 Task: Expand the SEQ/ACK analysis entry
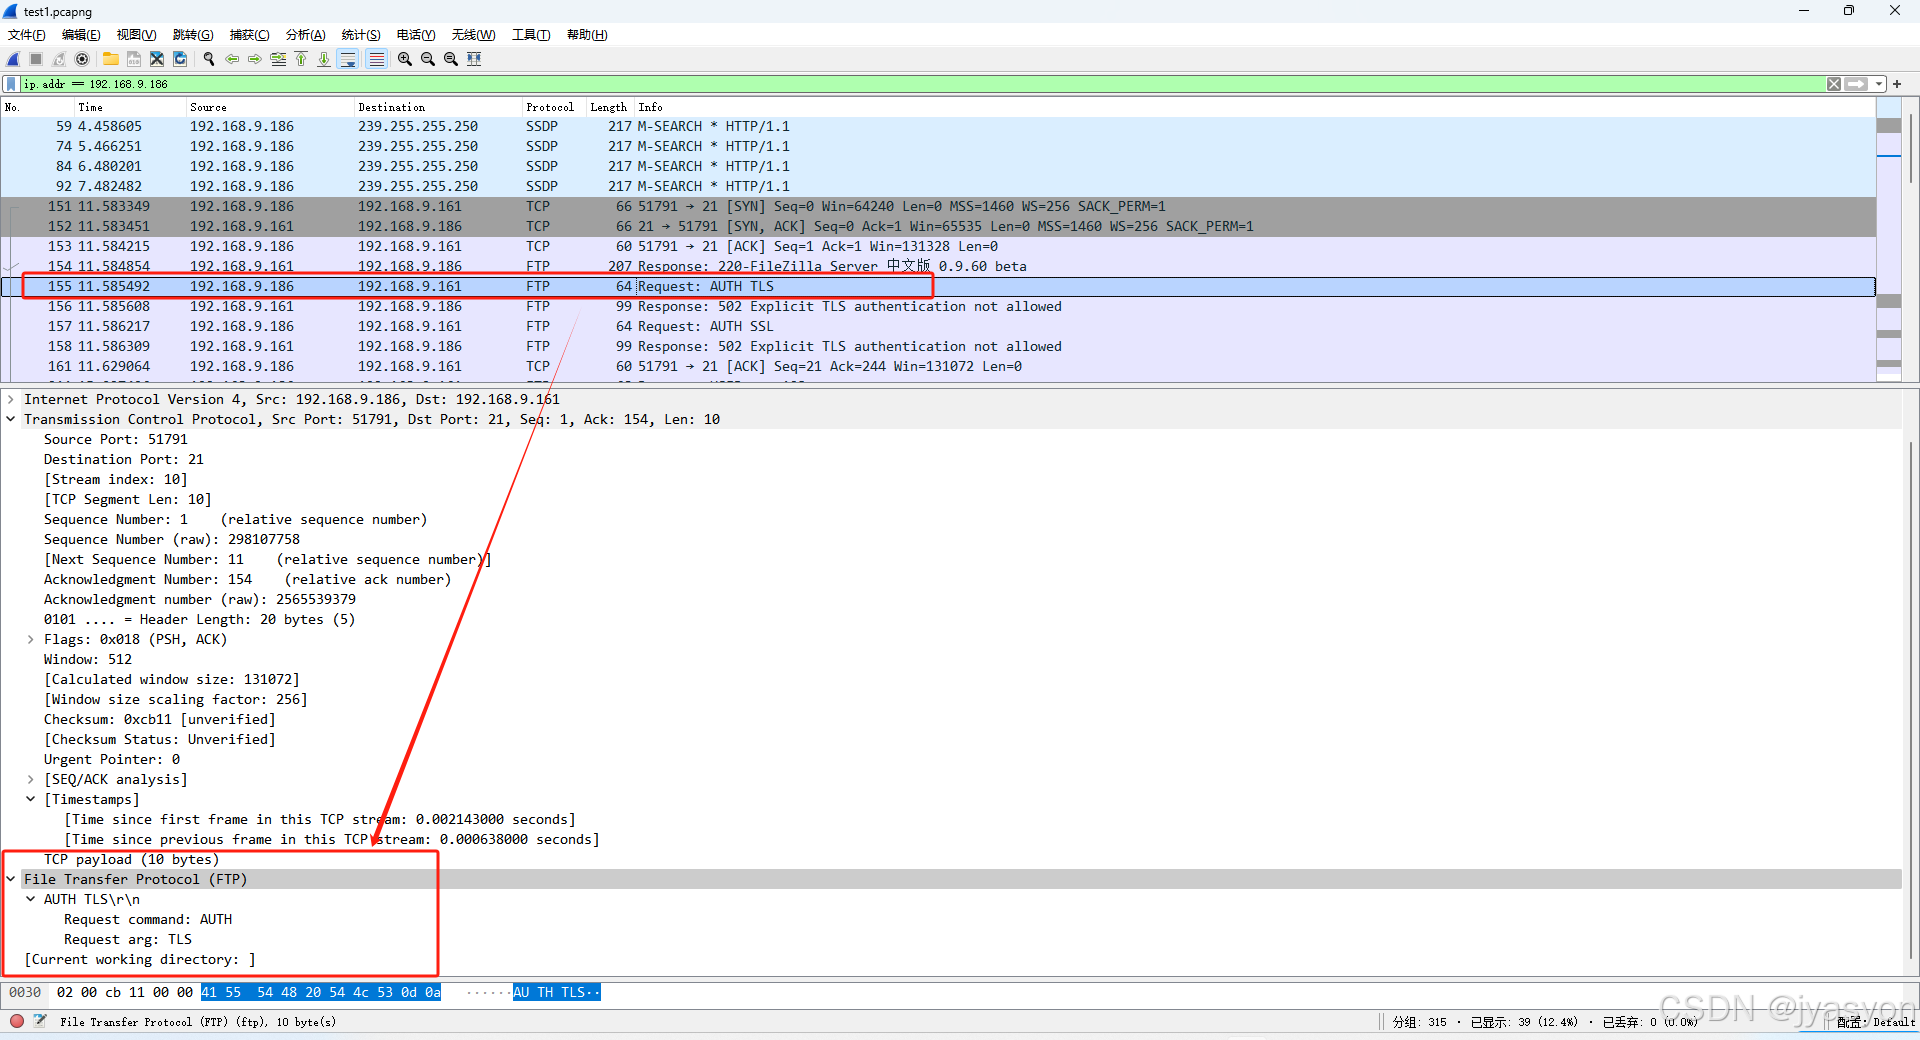[x=29, y=779]
